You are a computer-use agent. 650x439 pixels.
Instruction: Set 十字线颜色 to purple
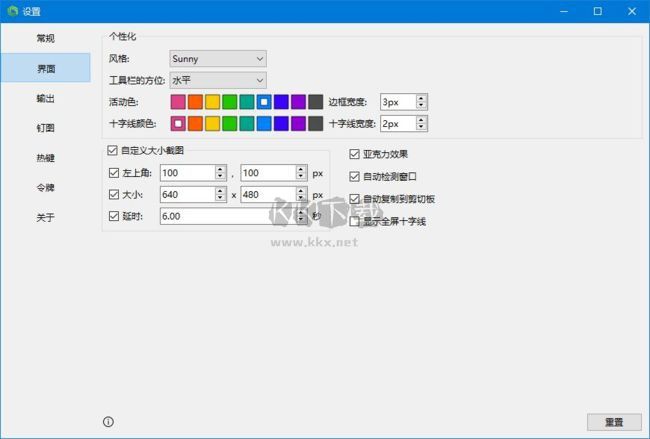(298, 124)
